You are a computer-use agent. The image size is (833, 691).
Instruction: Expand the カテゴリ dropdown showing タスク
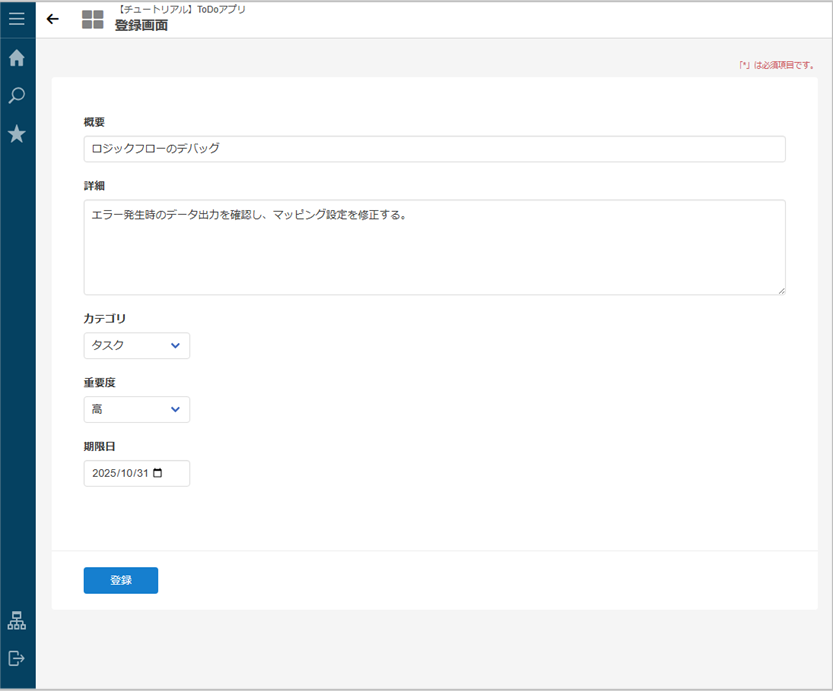tap(136, 346)
